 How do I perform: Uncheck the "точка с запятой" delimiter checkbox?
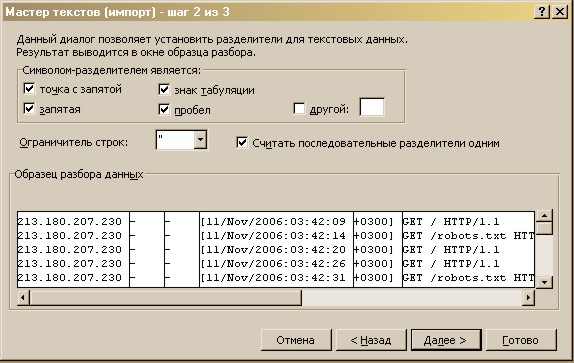click(29, 89)
